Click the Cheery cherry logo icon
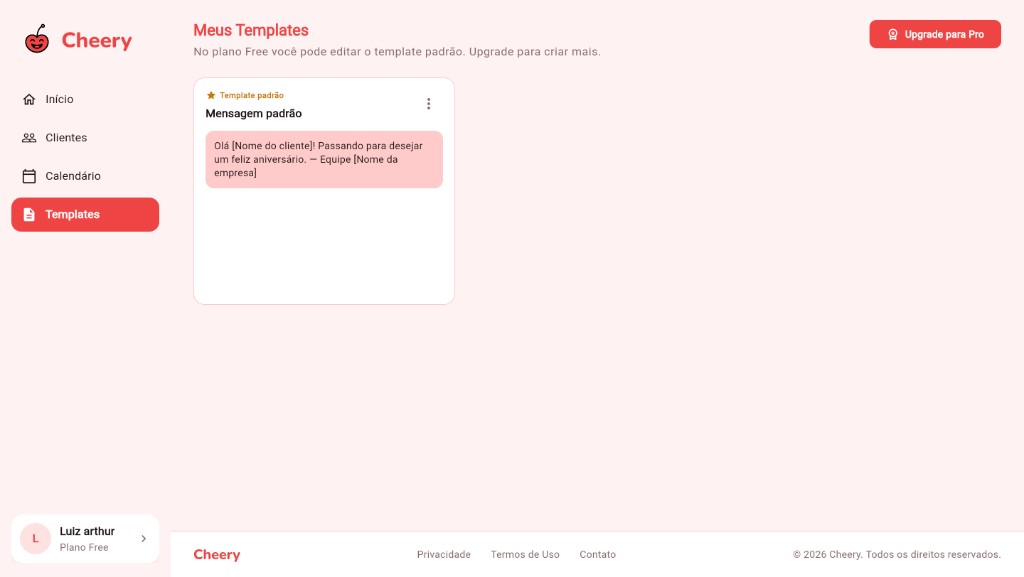 pyautogui.click(x=37, y=39)
